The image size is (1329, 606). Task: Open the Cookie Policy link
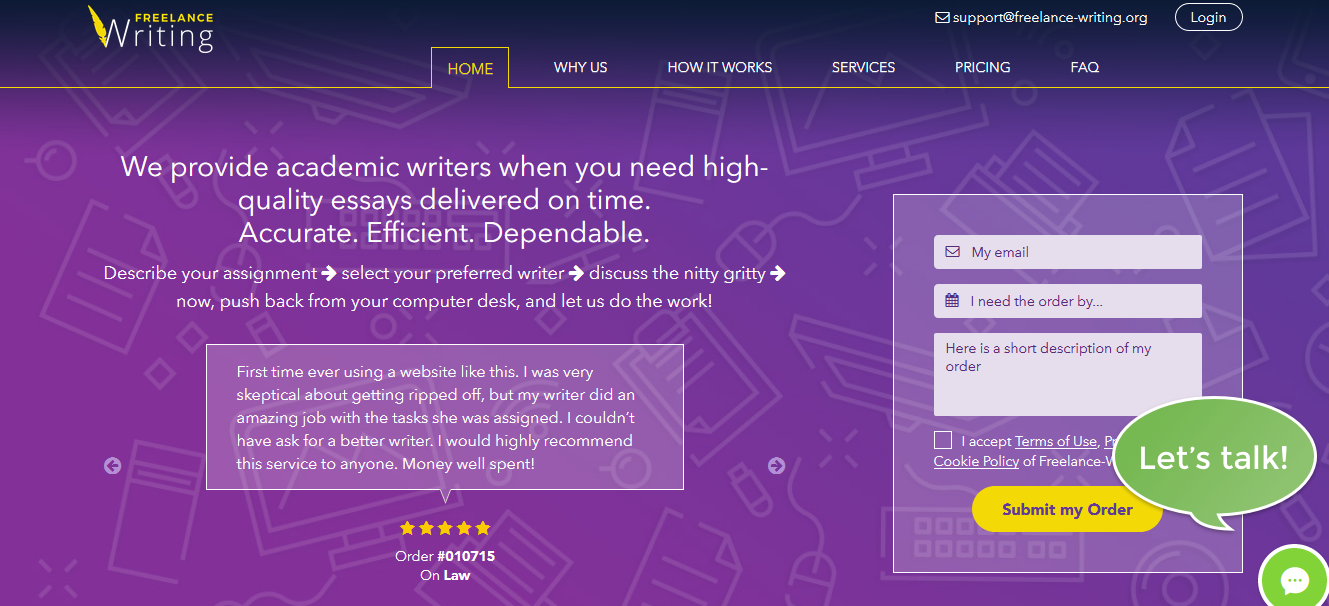tap(977, 461)
